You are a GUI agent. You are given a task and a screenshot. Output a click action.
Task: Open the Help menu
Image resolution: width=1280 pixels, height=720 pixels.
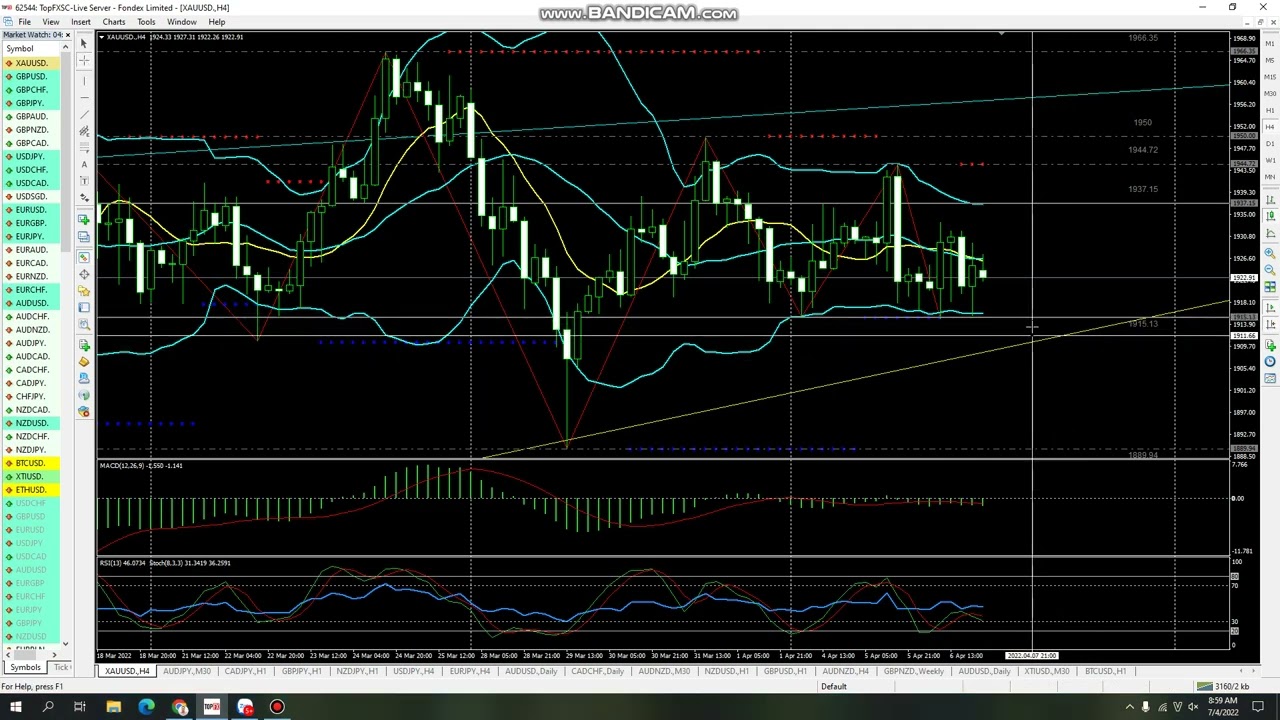217,22
